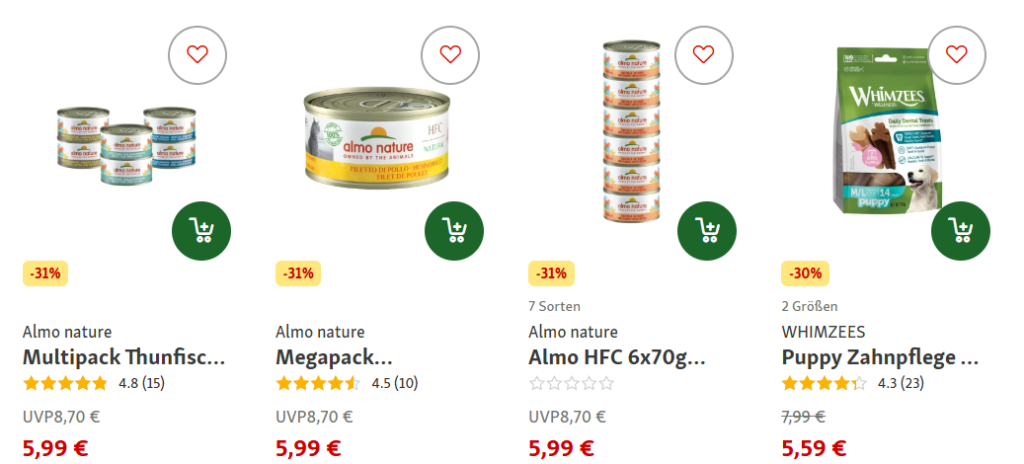This screenshot has height=464, width=1024.
Task: Click the -30% discount badge
Action: click(x=805, y=273)
